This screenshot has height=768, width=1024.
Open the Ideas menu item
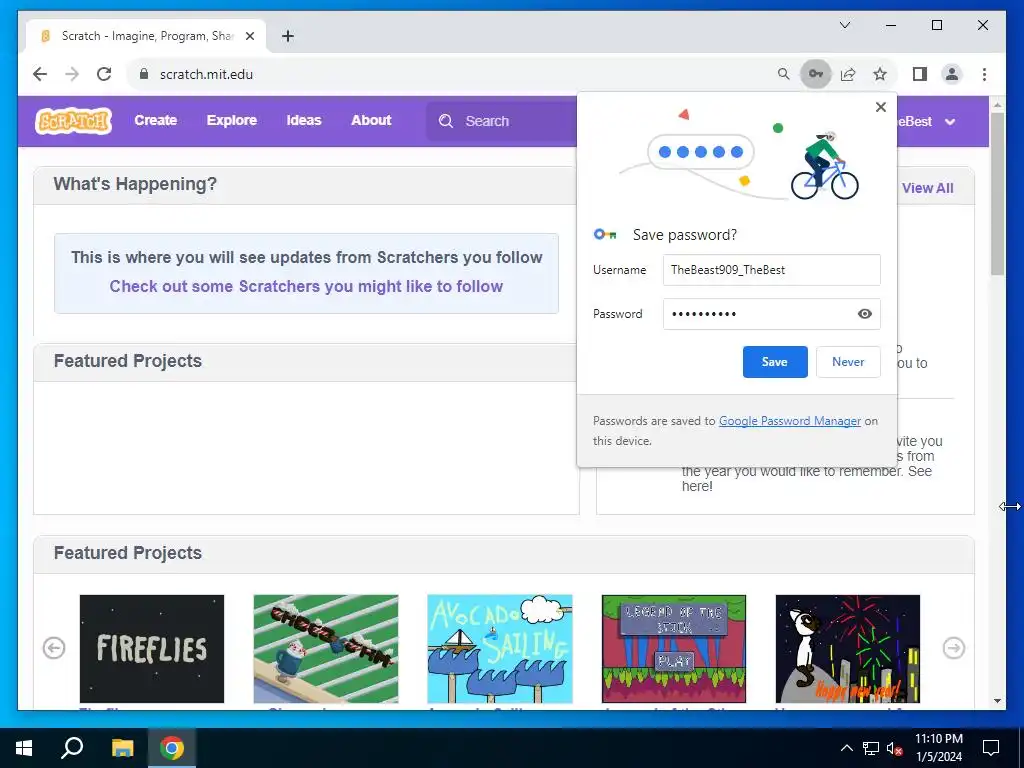coord(304,121)
